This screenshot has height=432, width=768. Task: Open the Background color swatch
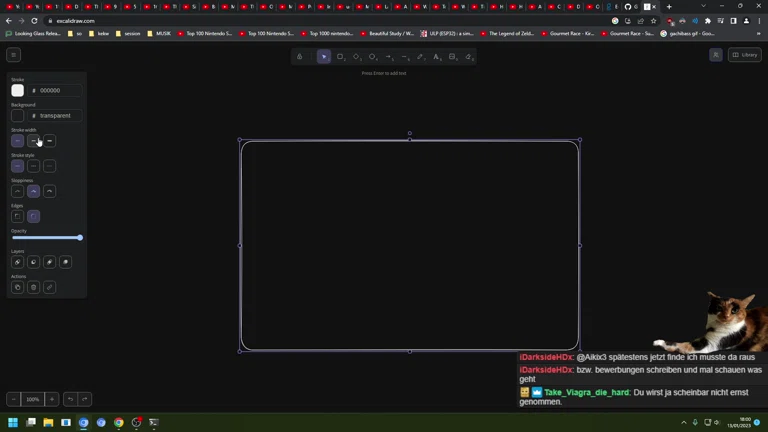click(18, 116)
